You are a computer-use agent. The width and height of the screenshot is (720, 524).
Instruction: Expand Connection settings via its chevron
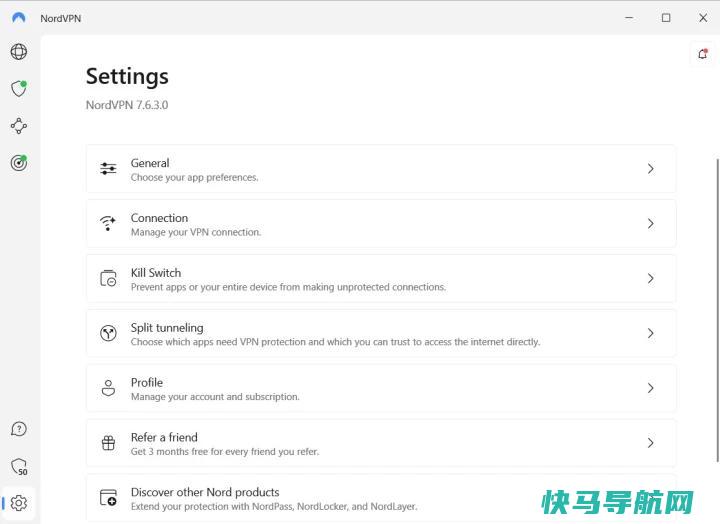tap(651, 224)
